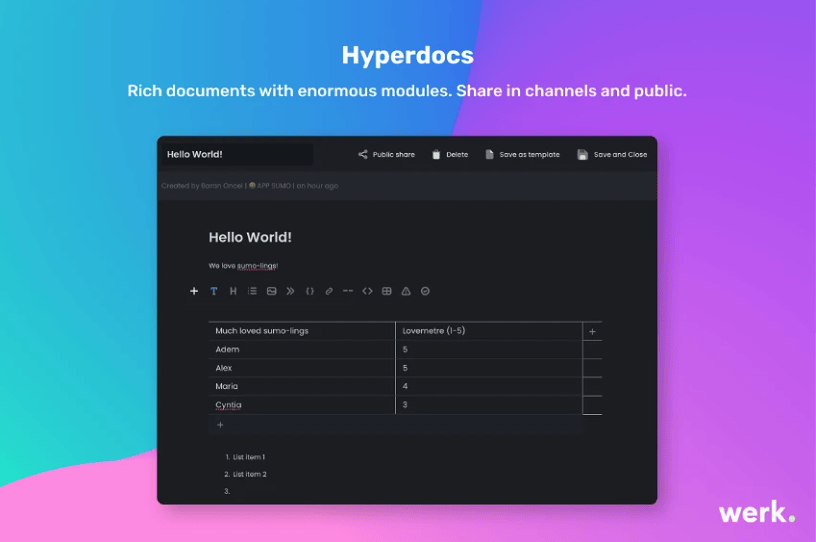Insert a link with the chain icon
The width and height of the screenshot is (816, 542).
point(329,291)
